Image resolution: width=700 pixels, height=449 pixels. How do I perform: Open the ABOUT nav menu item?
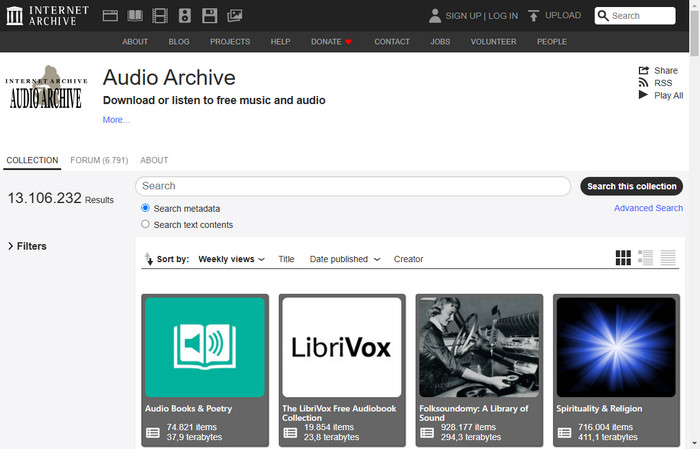[x=135, y=42]
